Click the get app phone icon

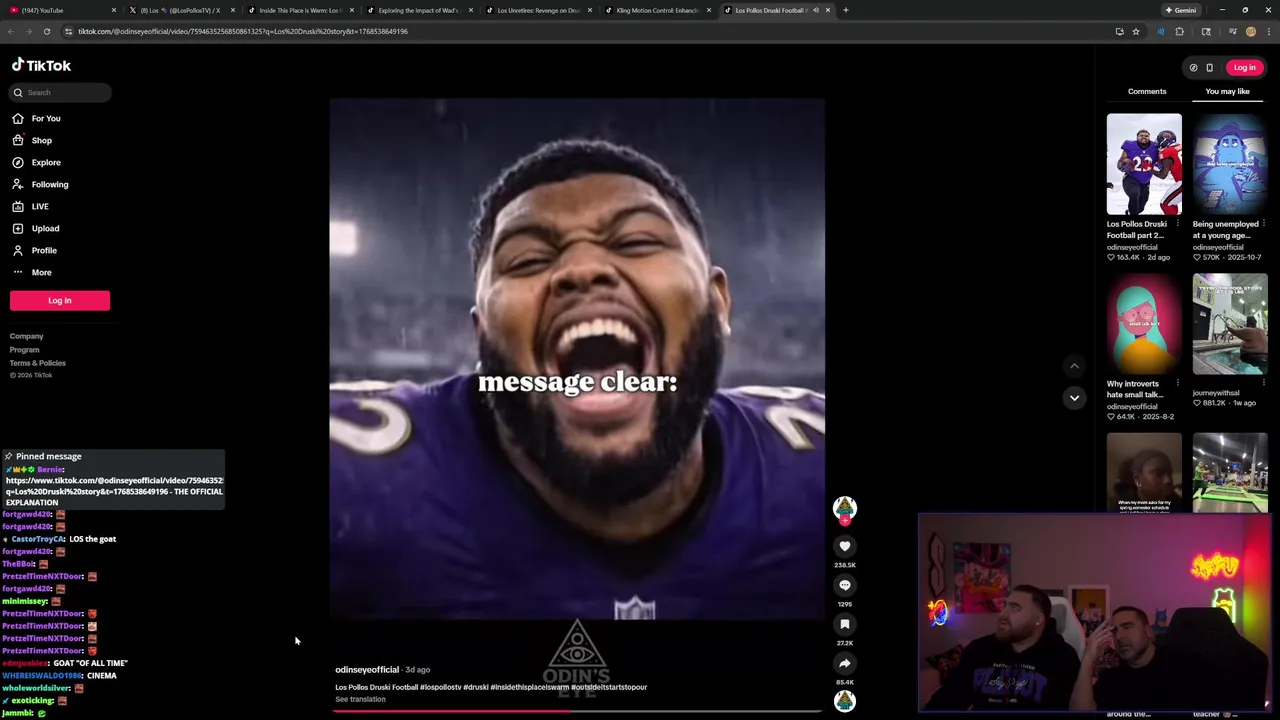point(1209,67)
